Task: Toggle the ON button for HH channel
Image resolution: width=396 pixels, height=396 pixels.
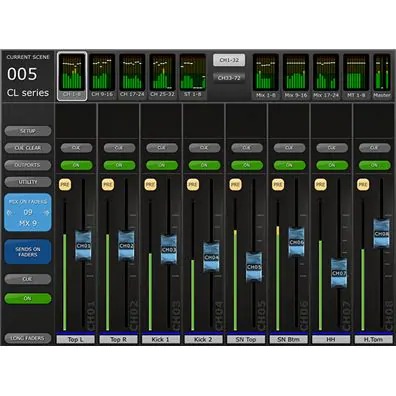Action: 332,165
